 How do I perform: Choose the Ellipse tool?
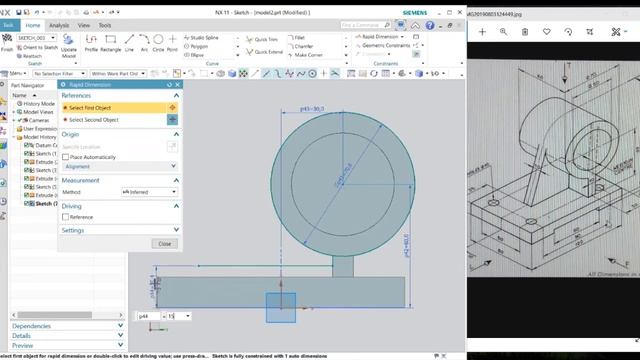[194, 55]
